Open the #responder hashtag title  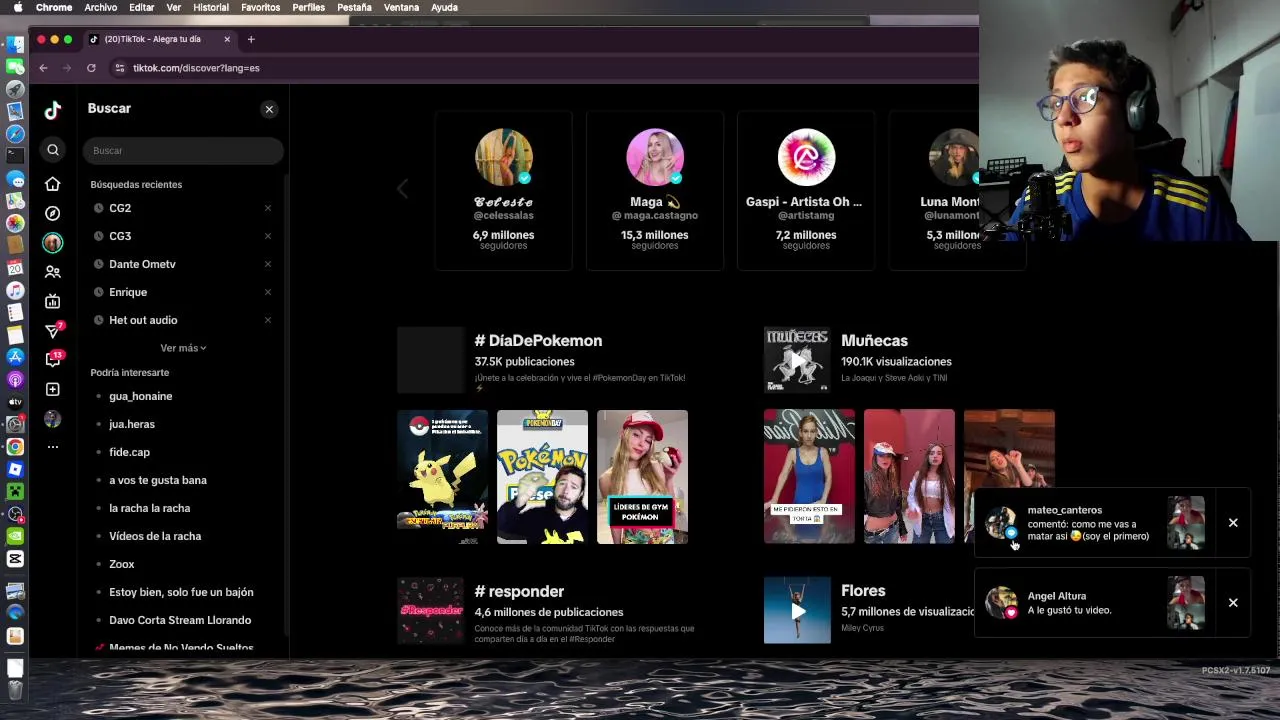pyautogui.click(x=519, y=592)
